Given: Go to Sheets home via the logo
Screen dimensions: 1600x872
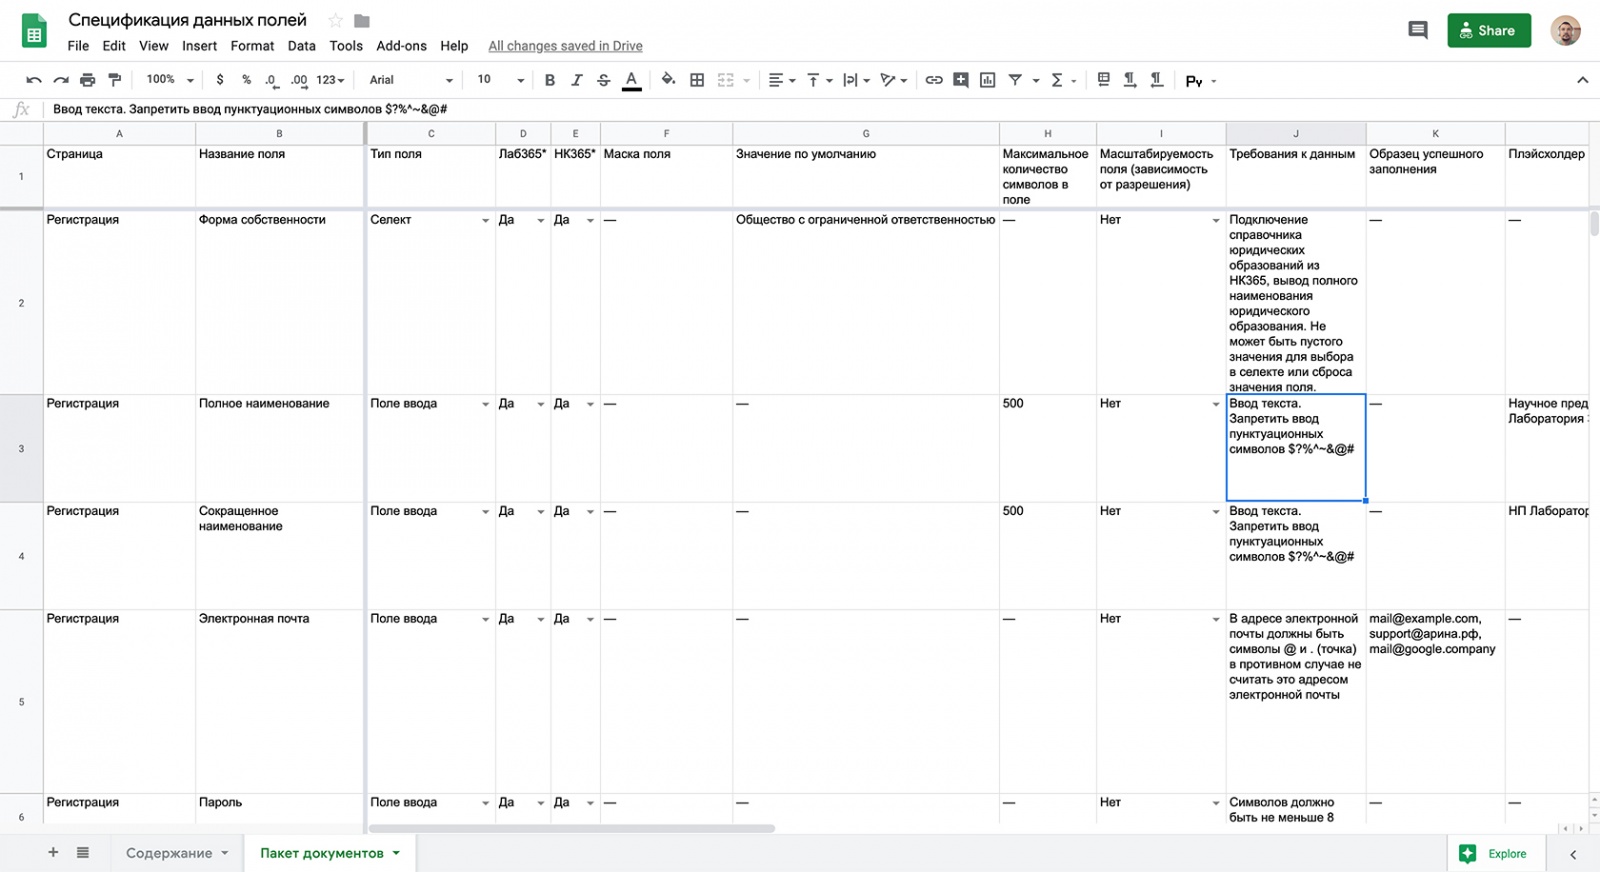Looking at the screenshot, I should click(34, 31).
